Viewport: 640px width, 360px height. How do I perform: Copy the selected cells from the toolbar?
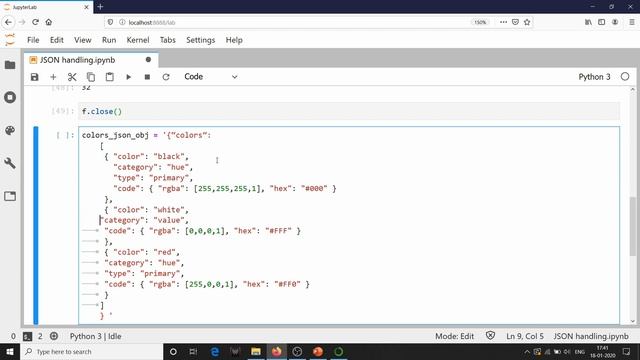click(x=91, y=77)
